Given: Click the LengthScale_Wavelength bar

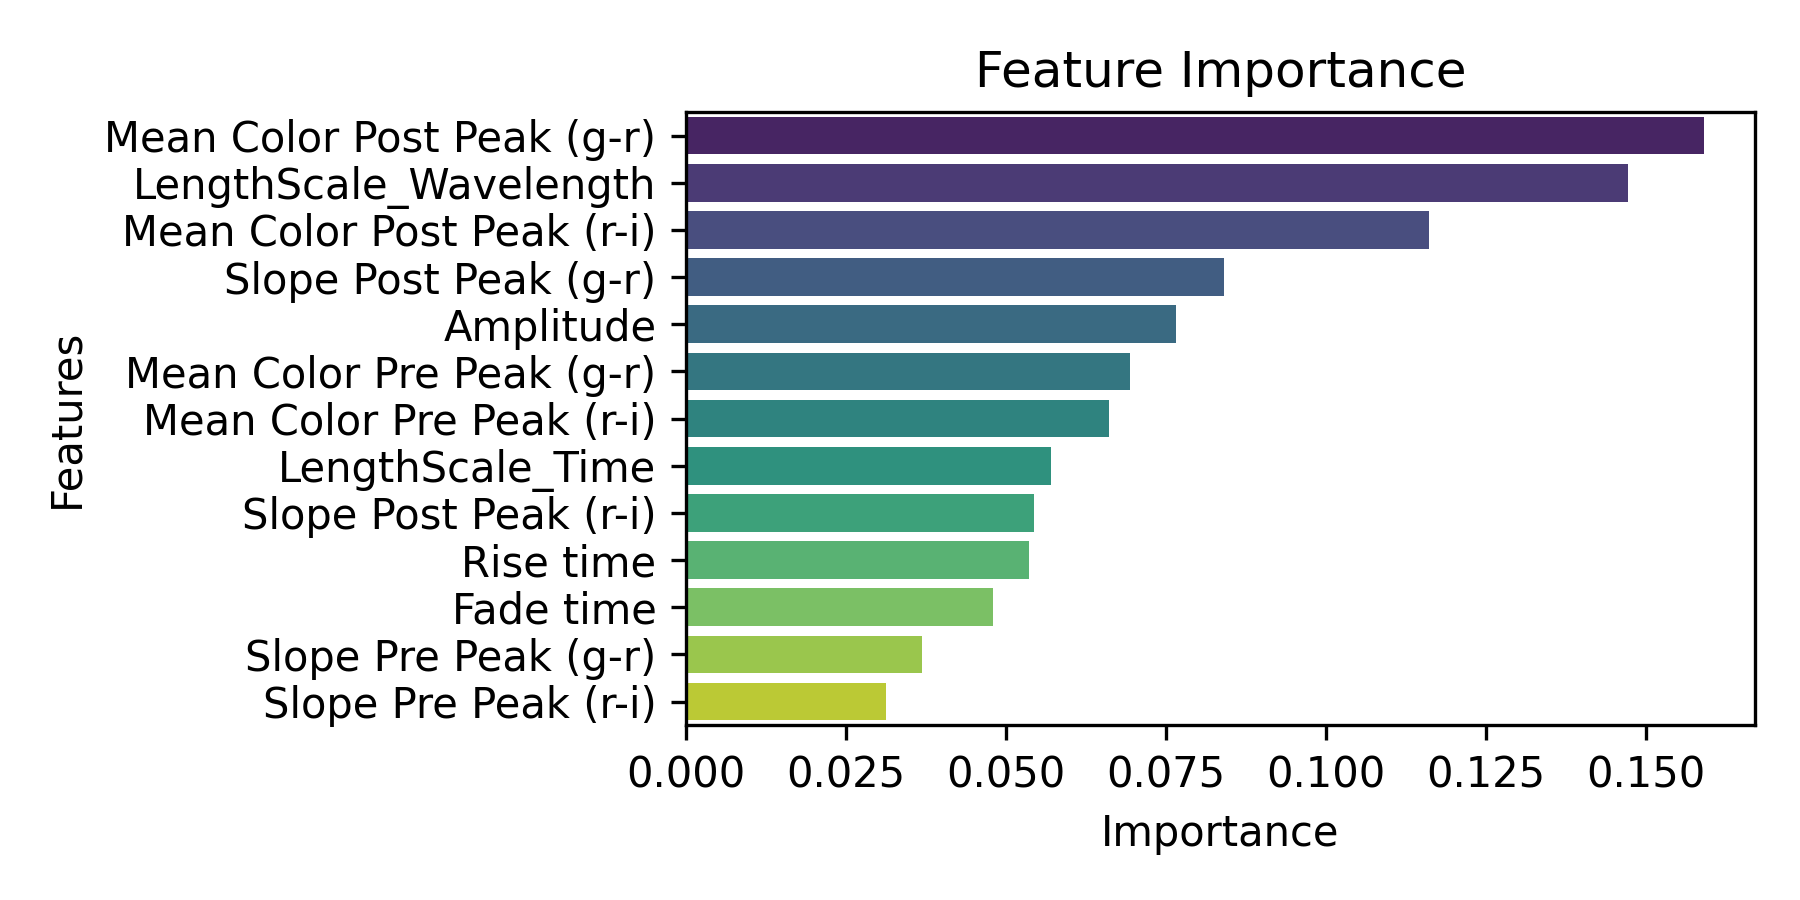Looking at the screenshot, I should [x=1157, y=184].
